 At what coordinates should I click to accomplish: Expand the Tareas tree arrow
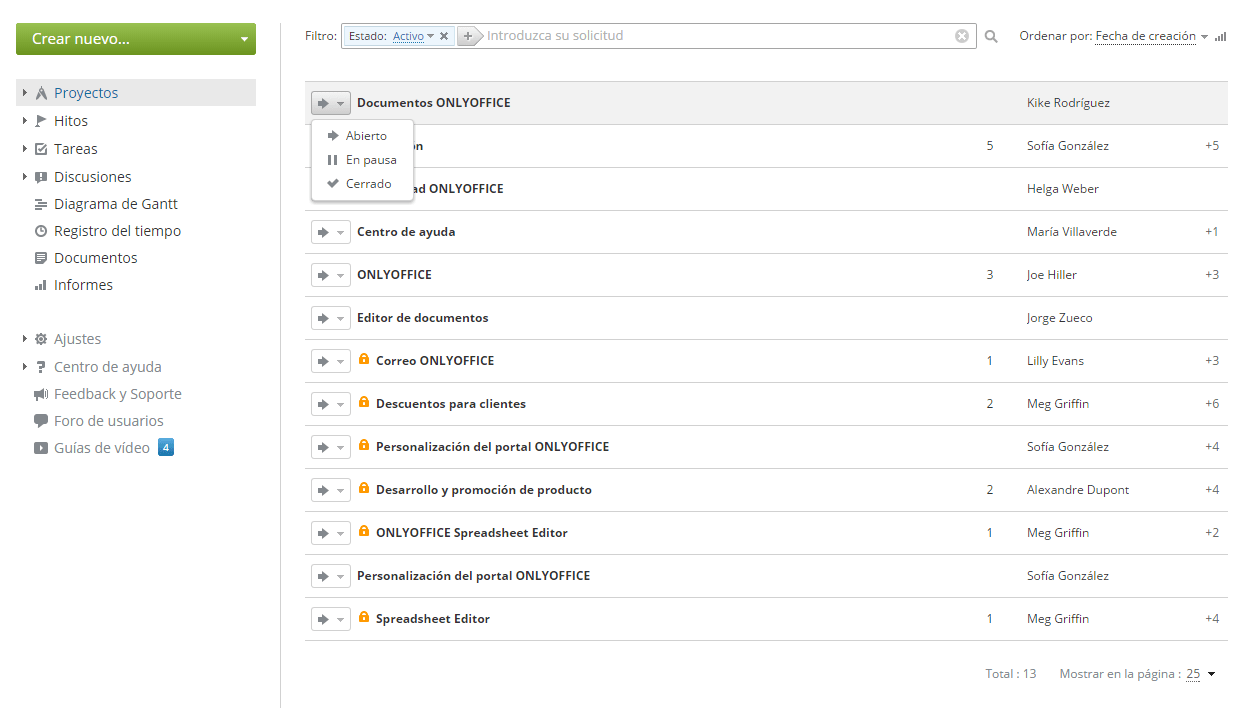pyautogui.click(x=24, y=149)
